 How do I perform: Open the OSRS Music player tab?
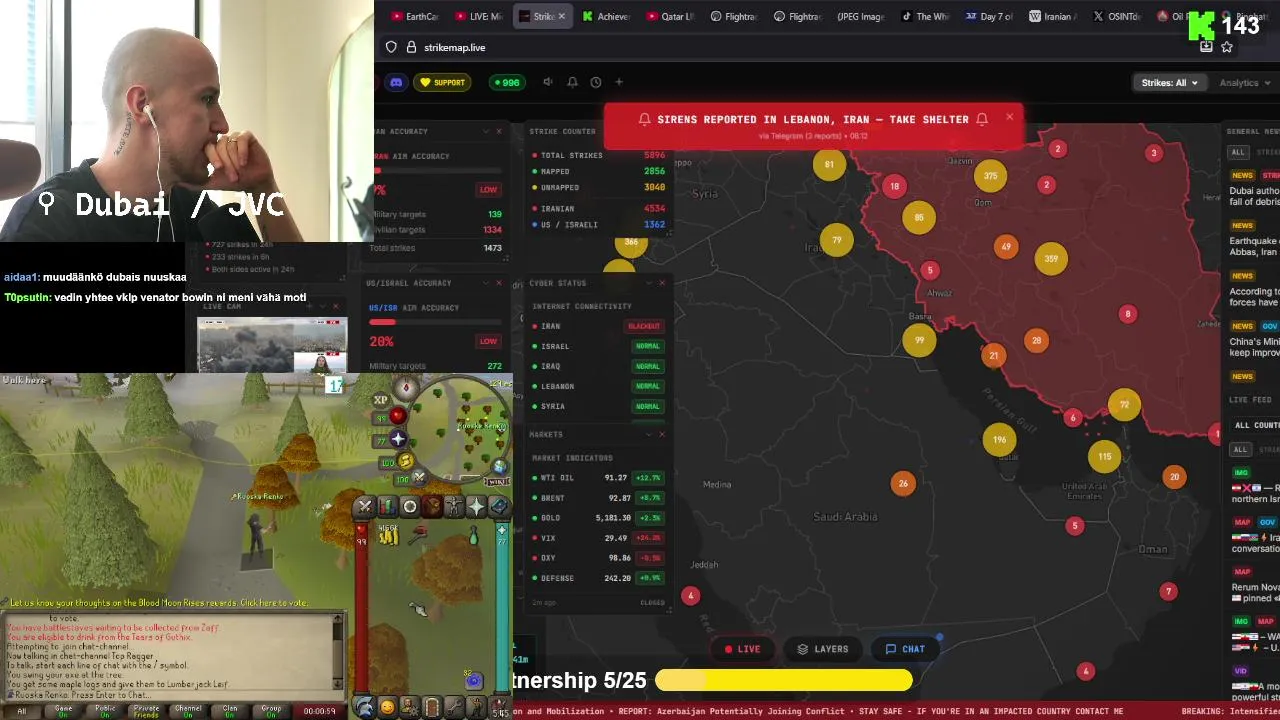point(498,707)
